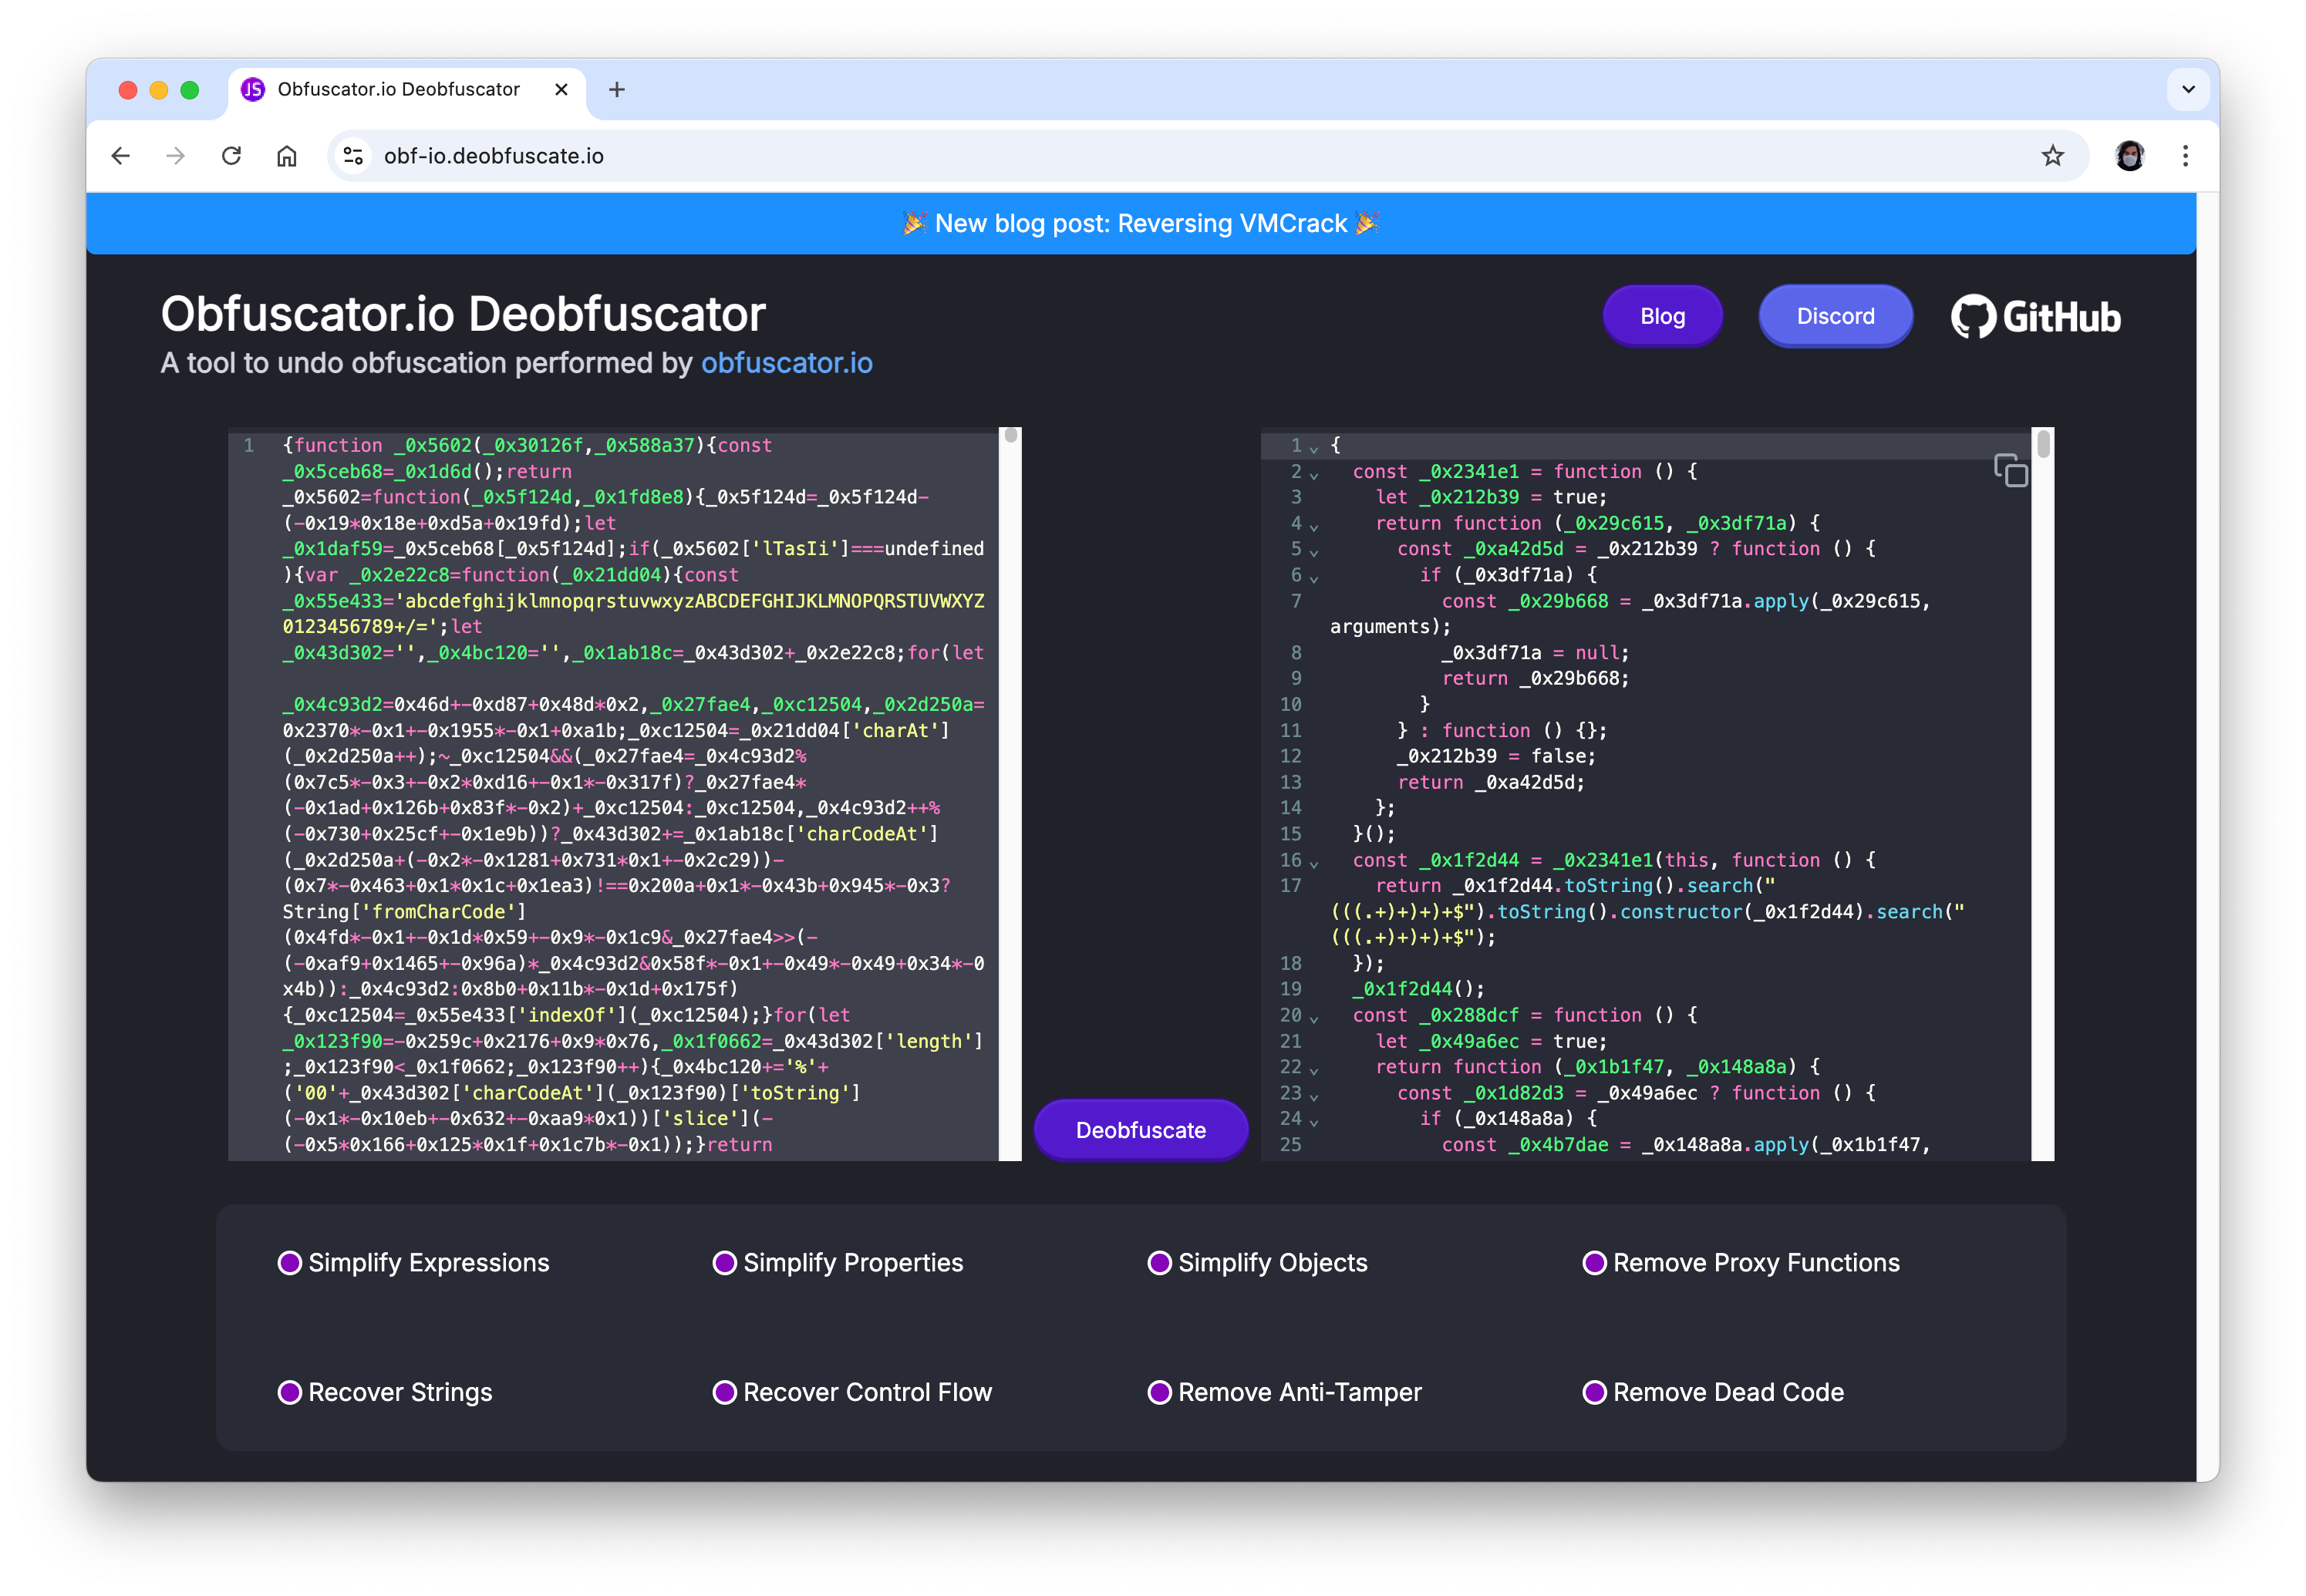Open a new browser tab
The height and width of the screenshot is (1596, 2306).
point(617,90)
